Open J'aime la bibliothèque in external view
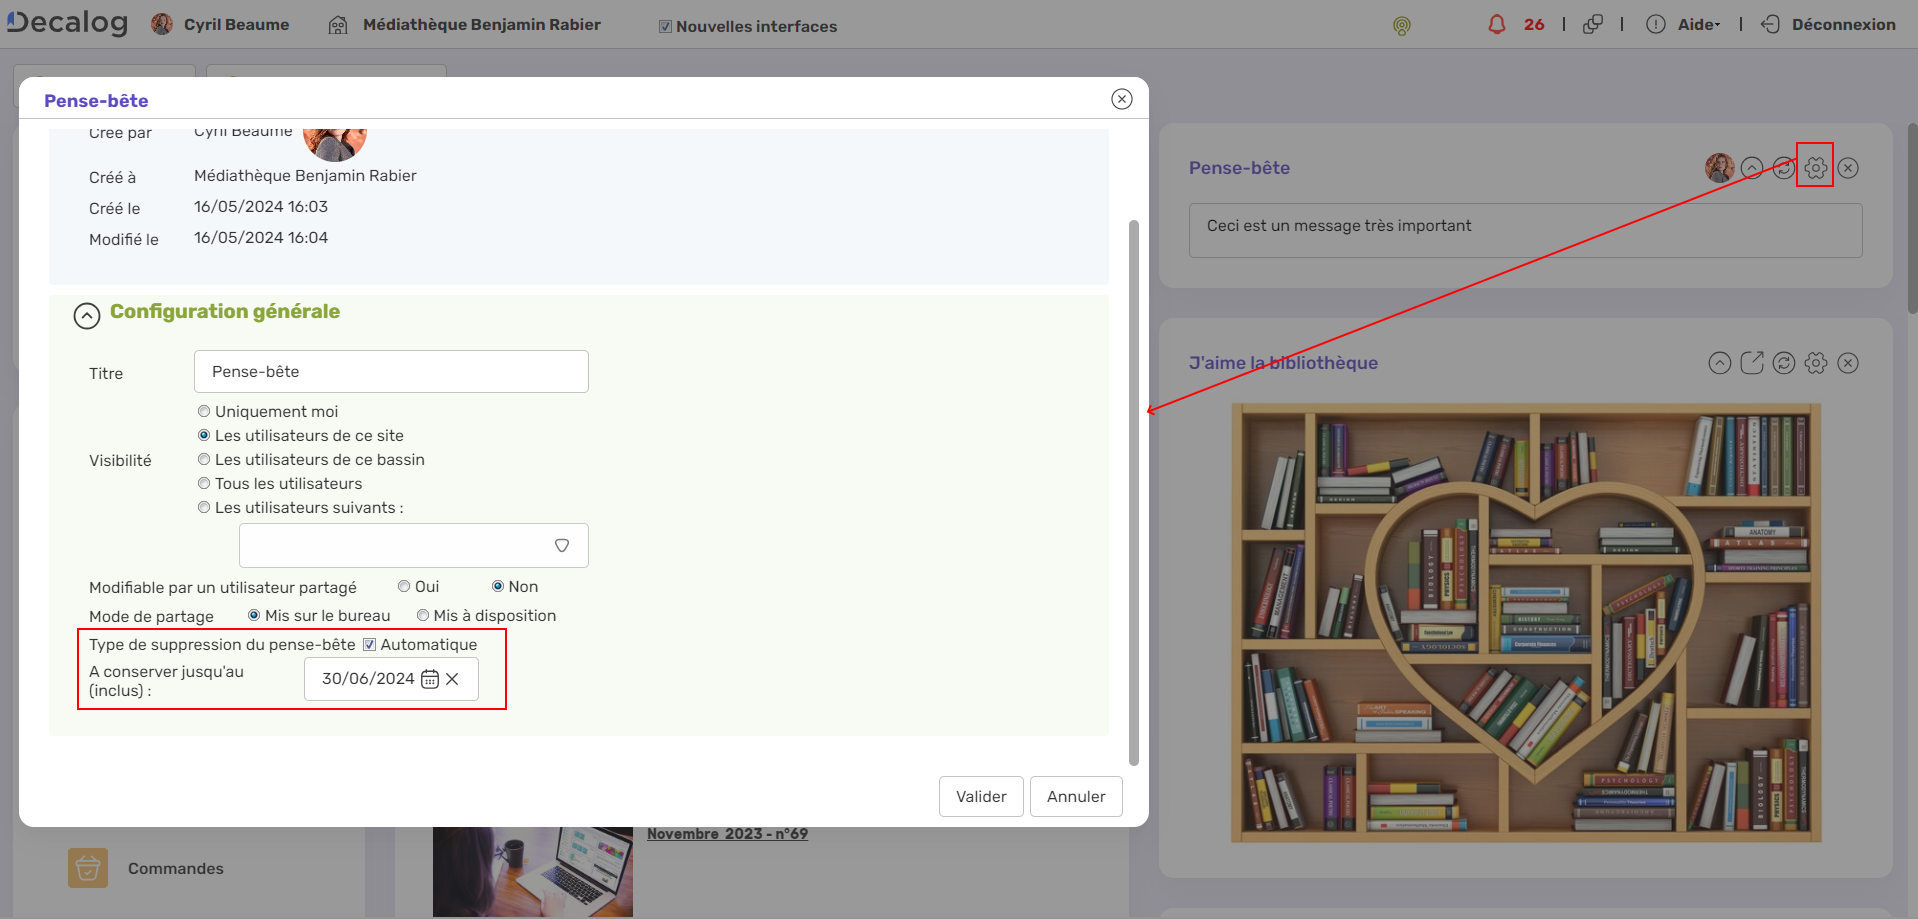1918x919 pixels. point(1751,363)
